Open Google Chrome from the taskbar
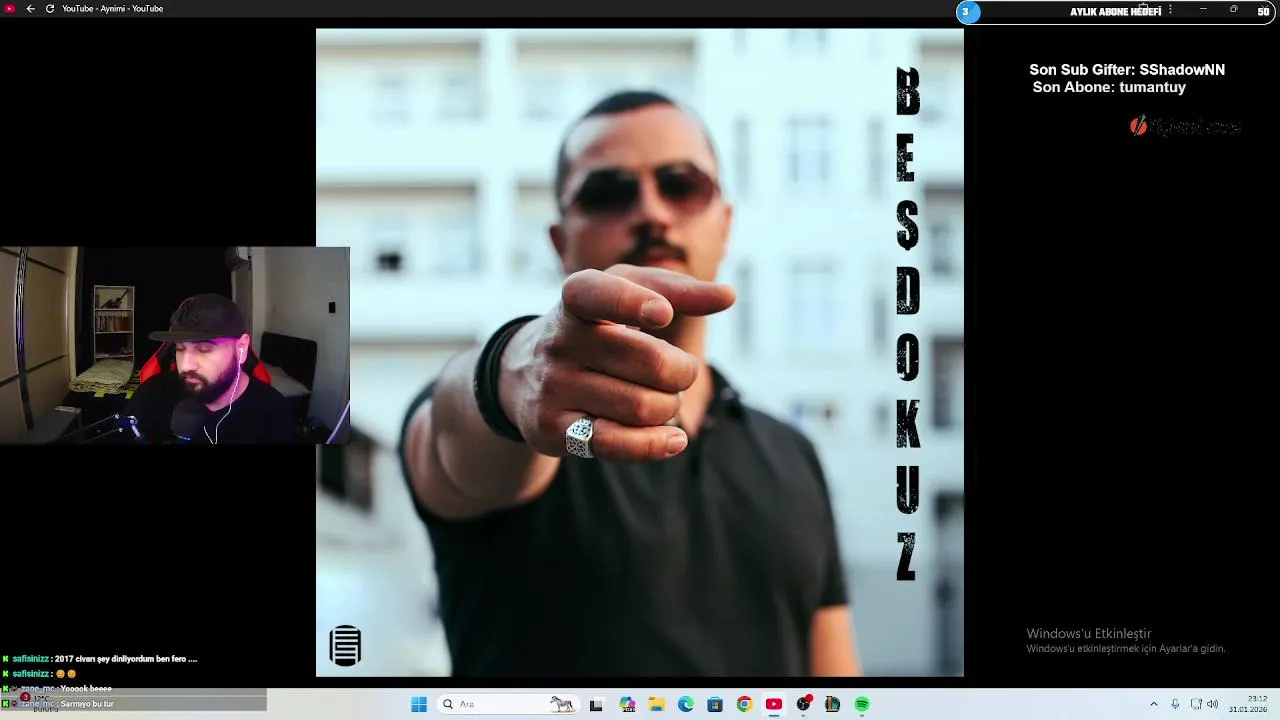The height and width of the screenshot is (720, 1280). point(744,704)
